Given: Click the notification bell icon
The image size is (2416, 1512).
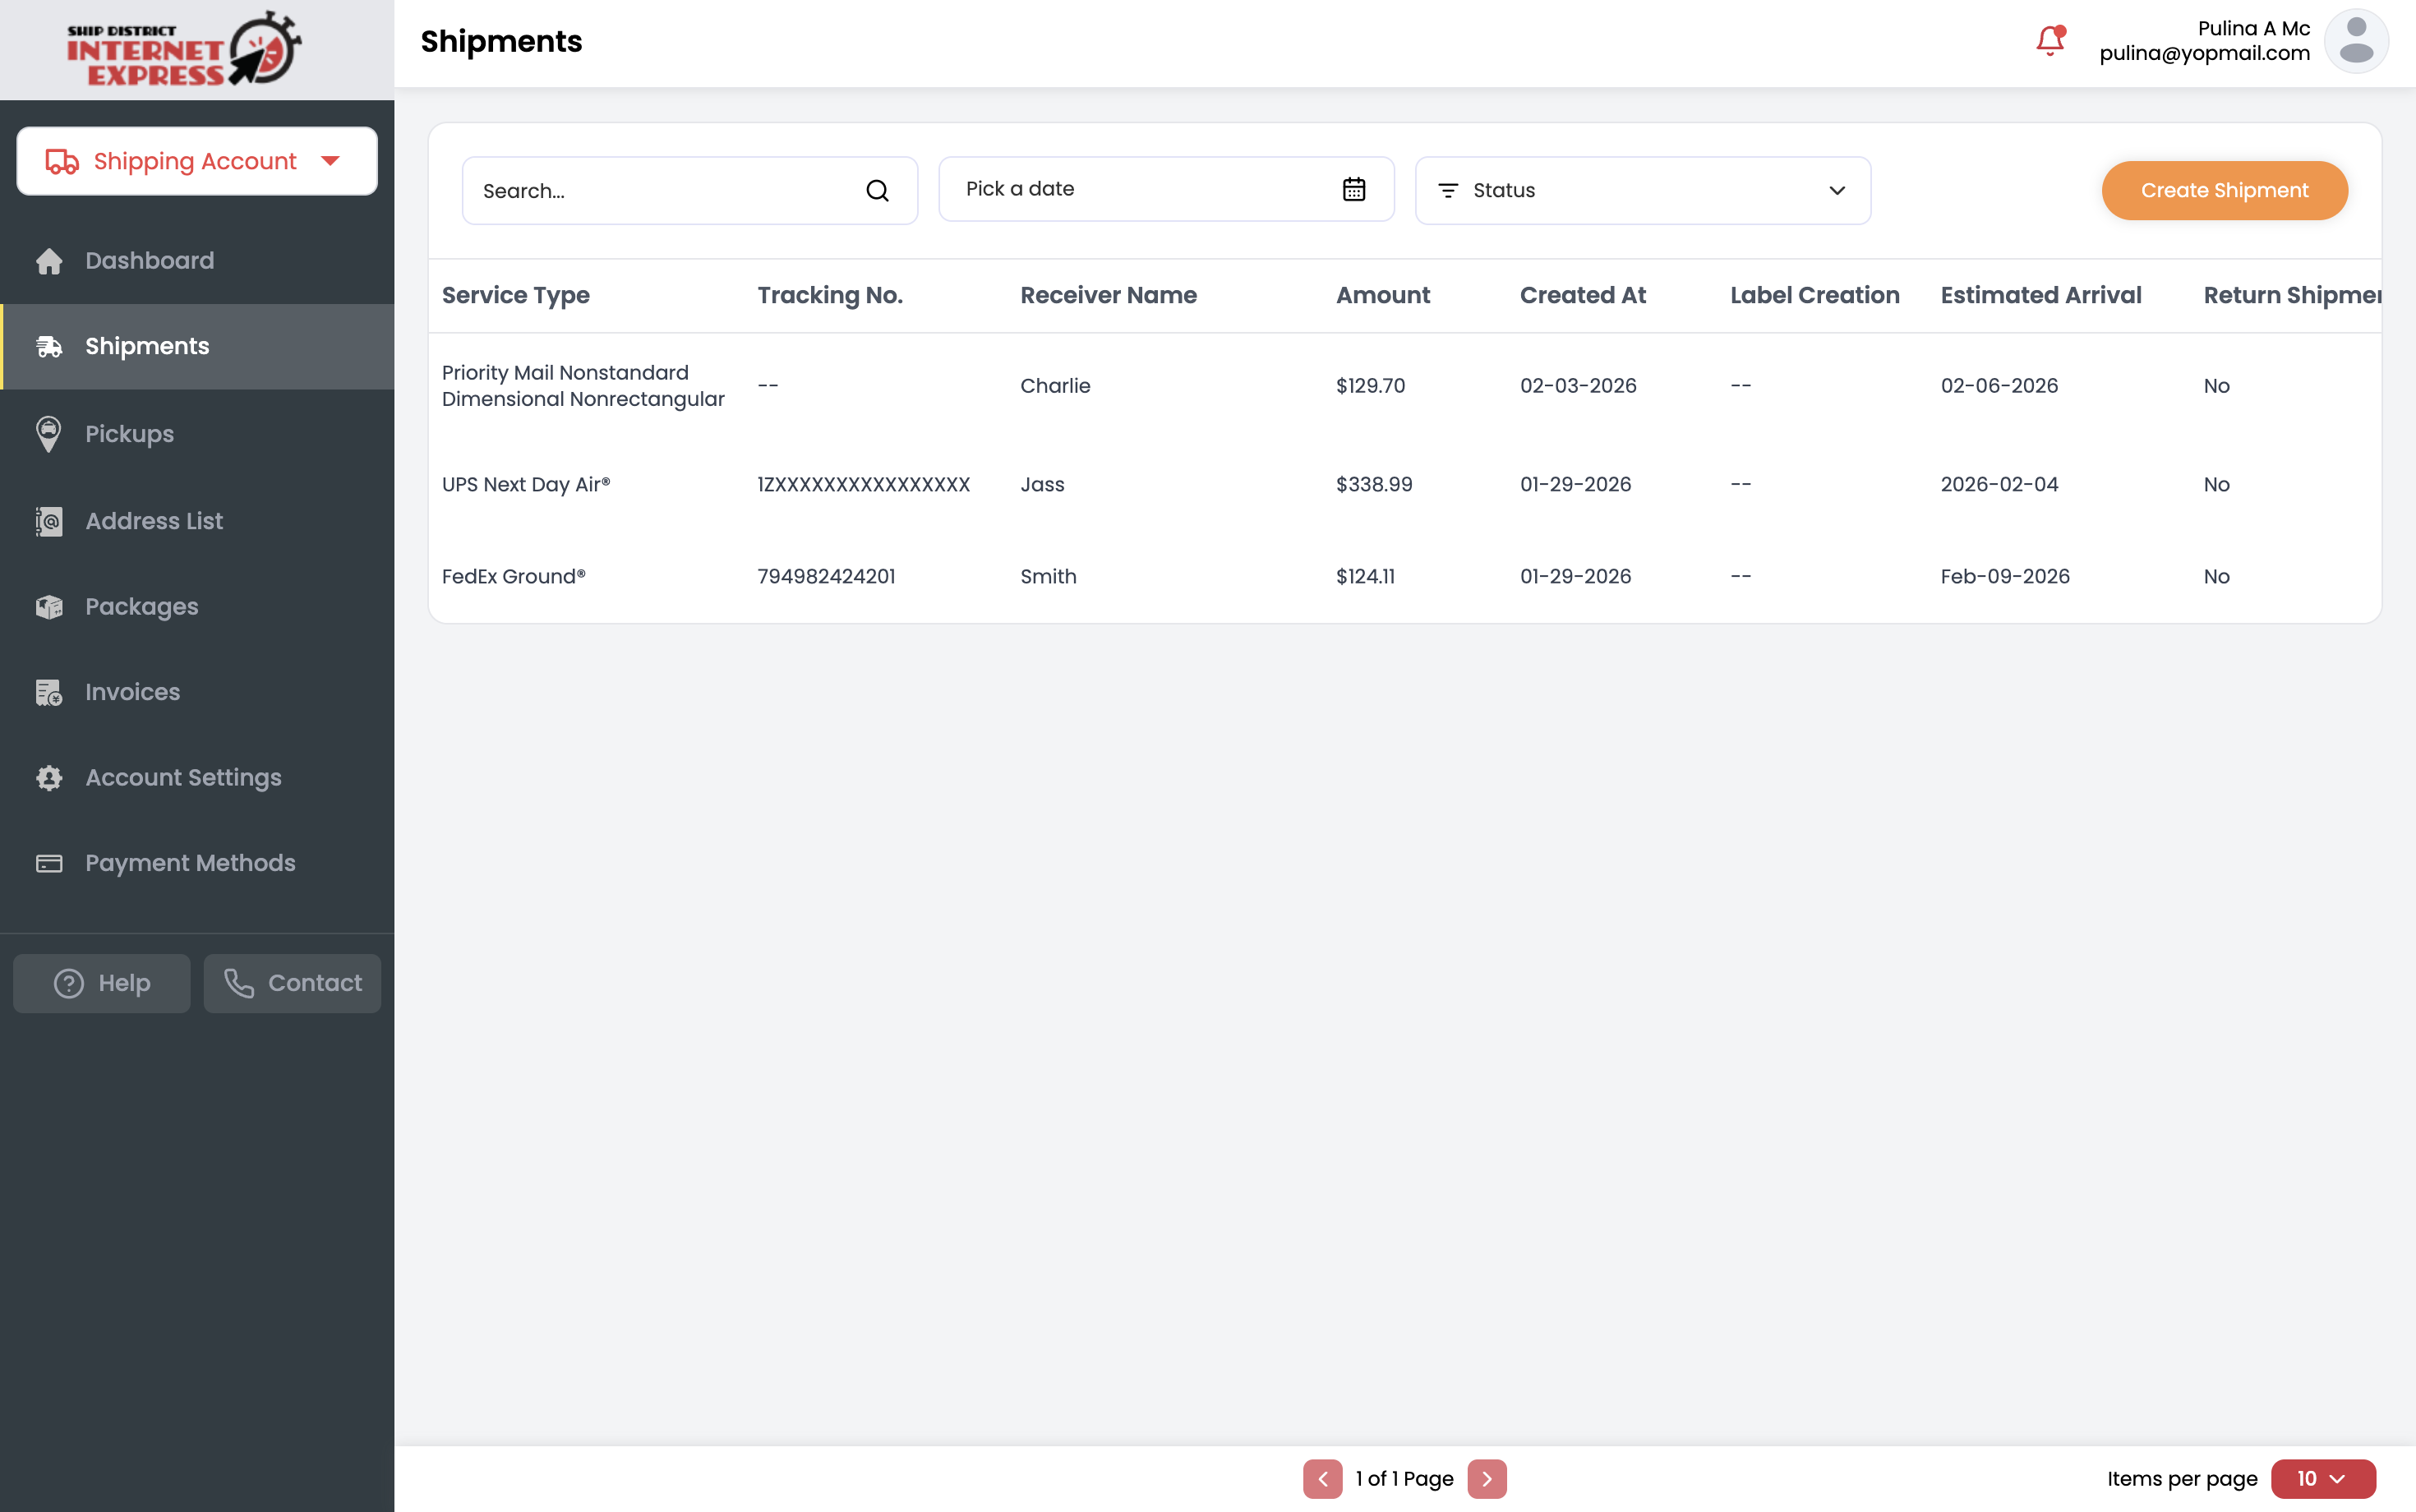Looking at the screenshot, I should [x=2050, y=41].
